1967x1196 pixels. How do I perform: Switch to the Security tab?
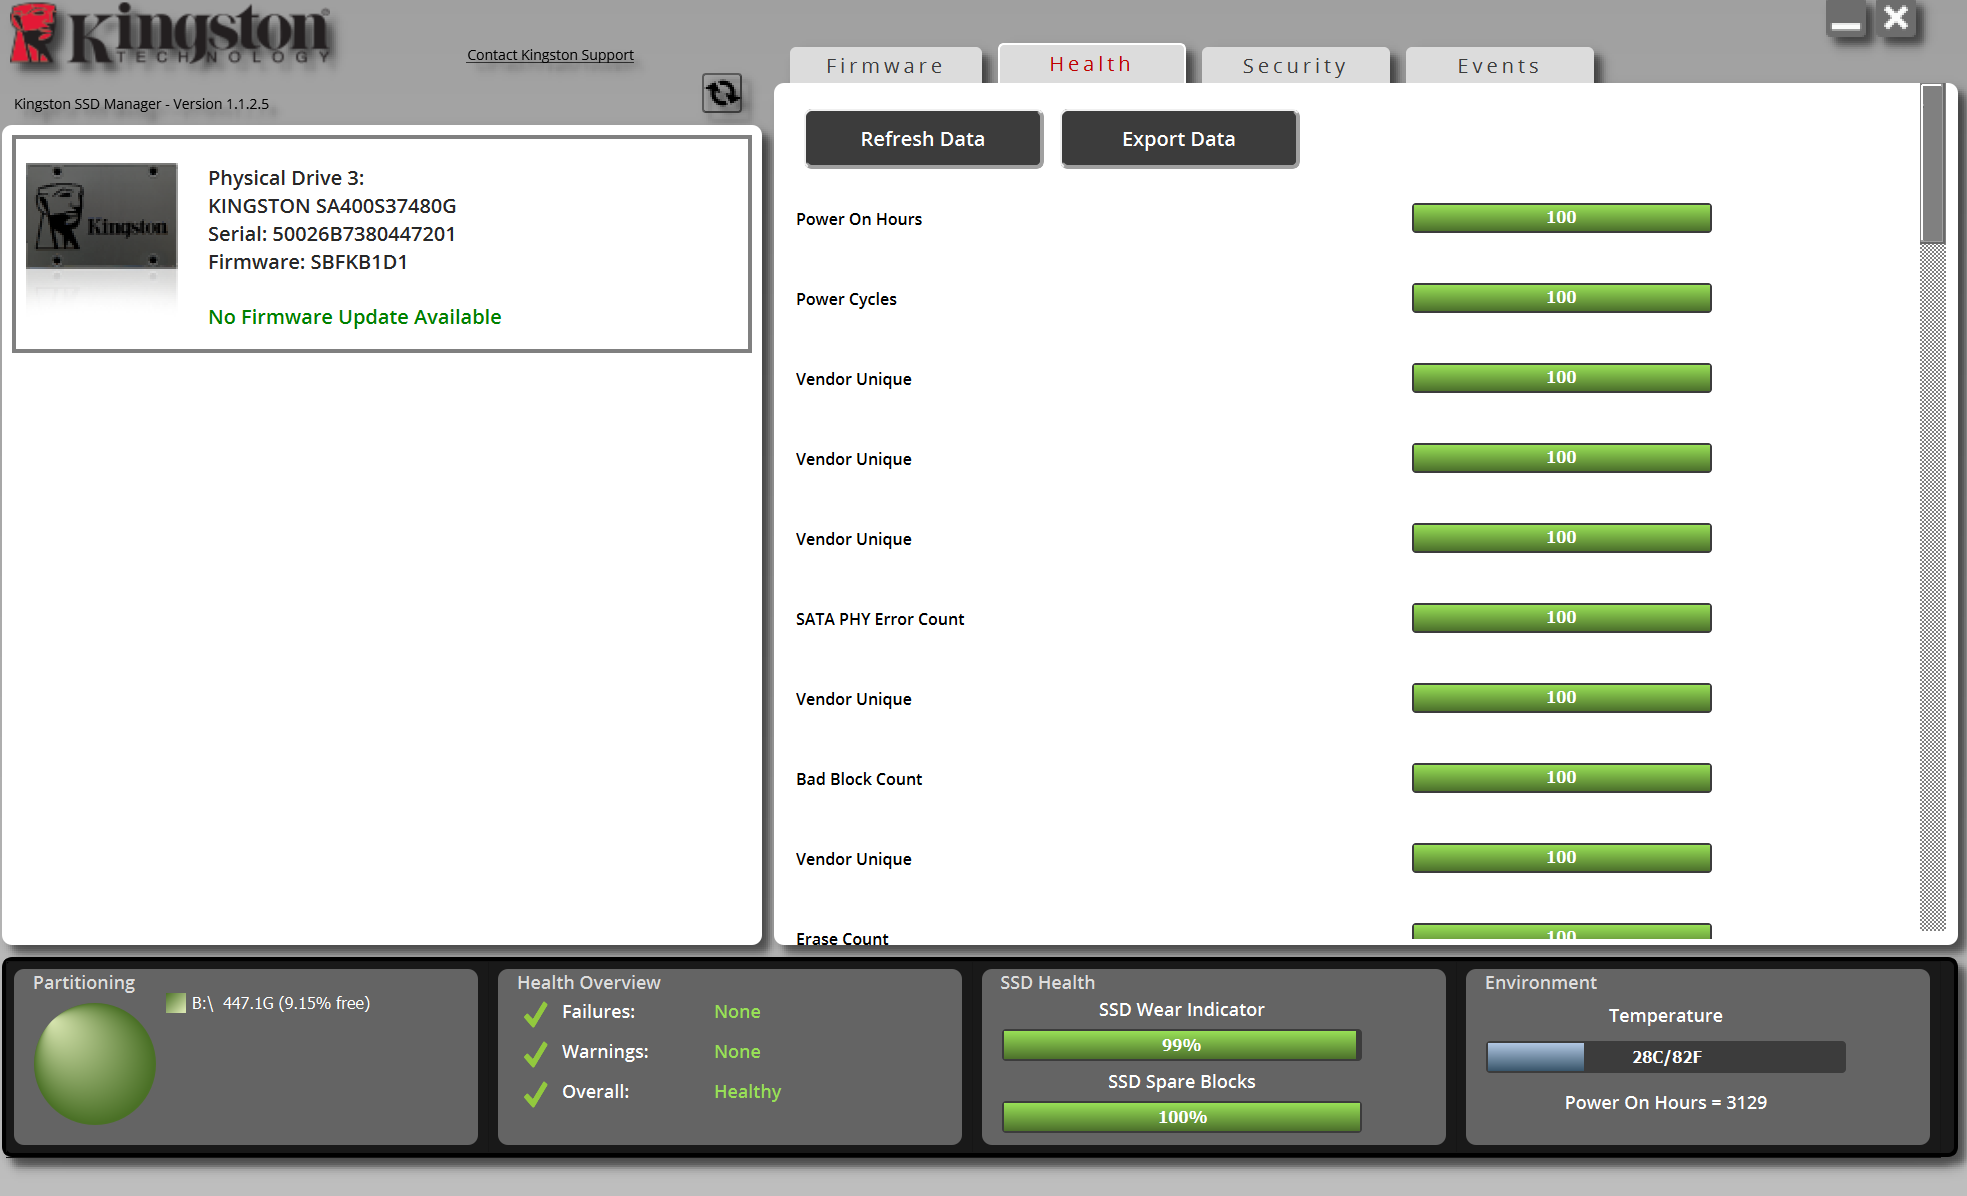pos(1295,66)
